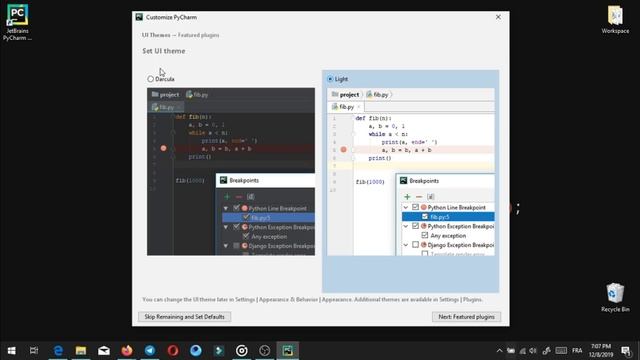Screen dimensions: 640x360
Task: Open File Explorer from the taskbar
Action: pyautogui.click(x=81, y=351)
